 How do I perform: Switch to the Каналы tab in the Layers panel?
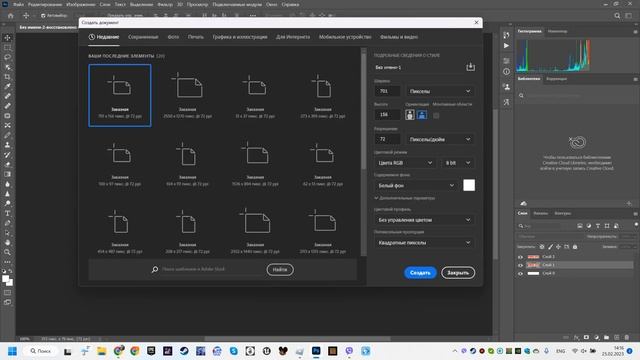pos(540,213)
